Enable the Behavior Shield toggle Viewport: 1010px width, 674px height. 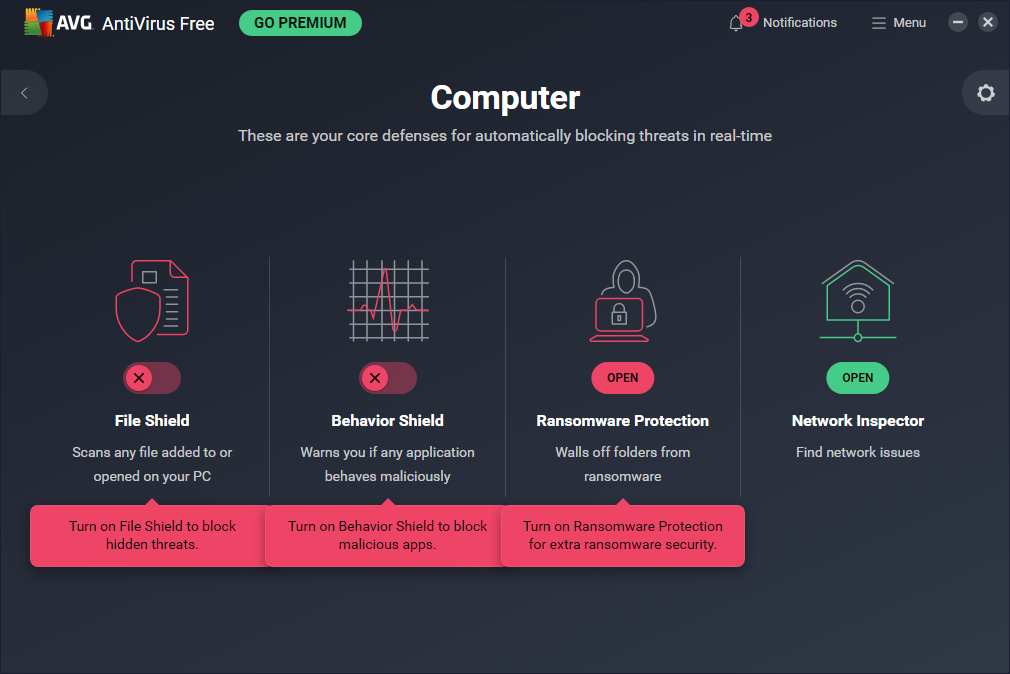pyautogui.click(x=388, y=378)
